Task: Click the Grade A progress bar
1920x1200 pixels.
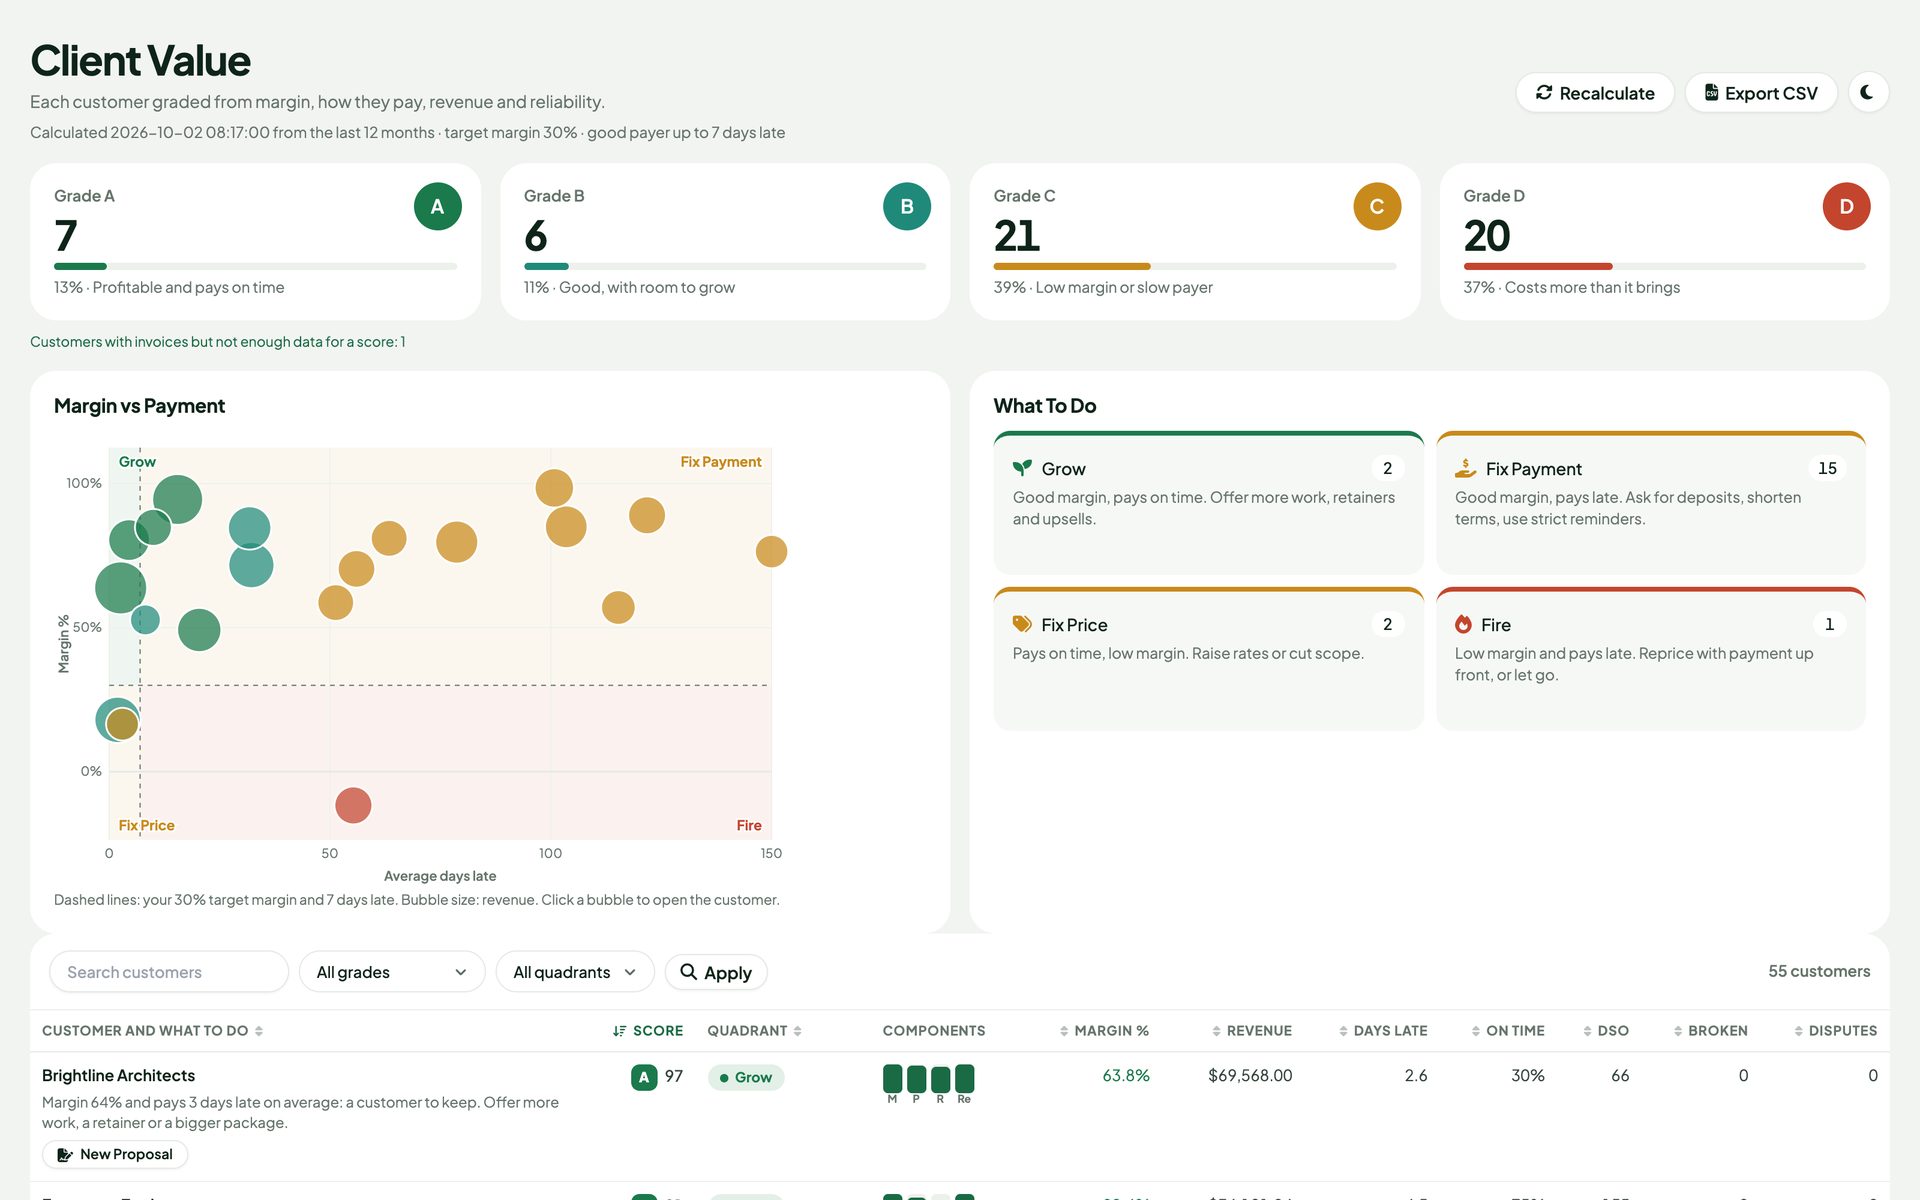Action: [255, 266]
